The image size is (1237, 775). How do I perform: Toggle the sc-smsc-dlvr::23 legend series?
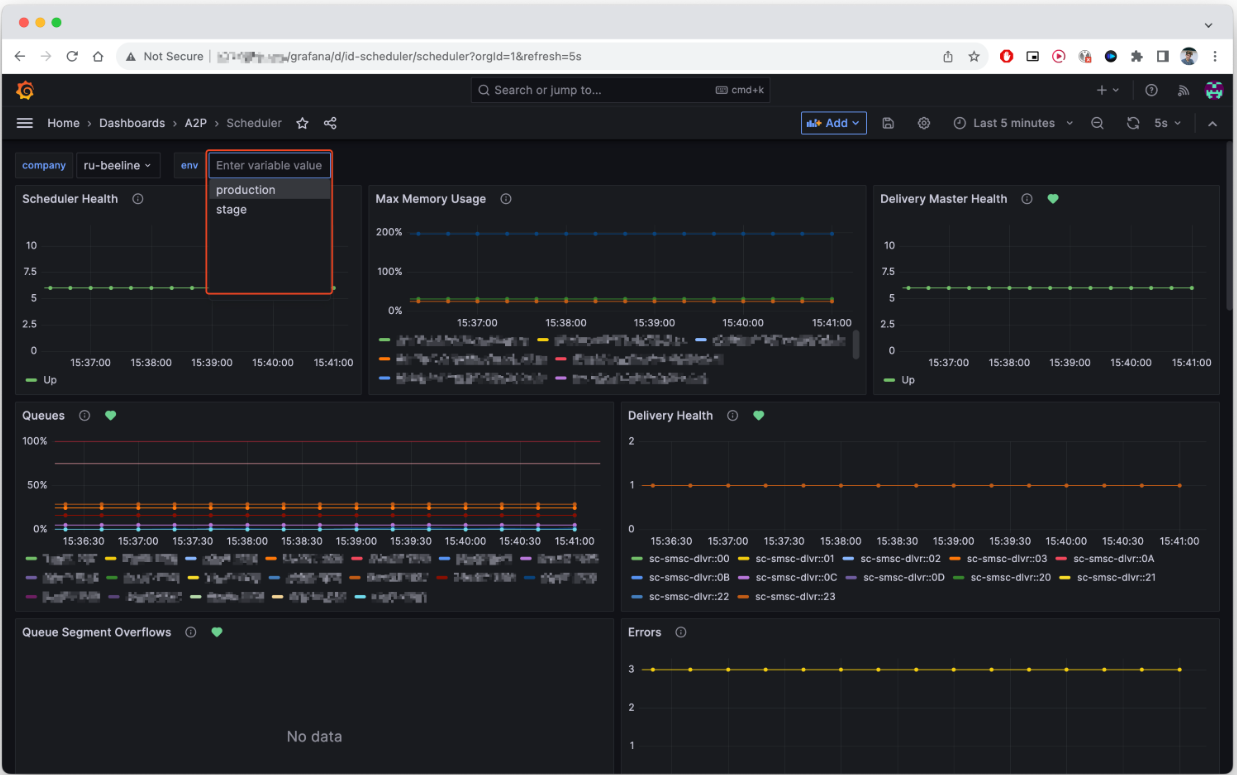(795, 597)
